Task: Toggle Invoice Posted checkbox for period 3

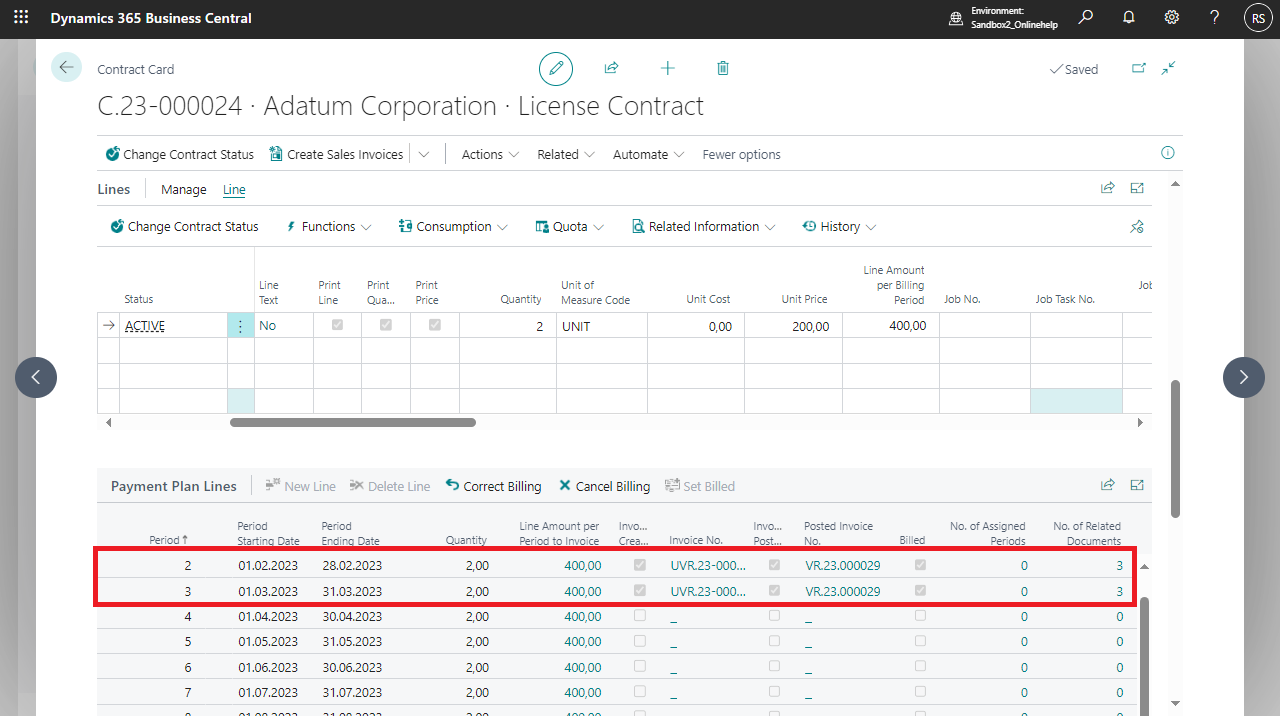Action: 774,591
